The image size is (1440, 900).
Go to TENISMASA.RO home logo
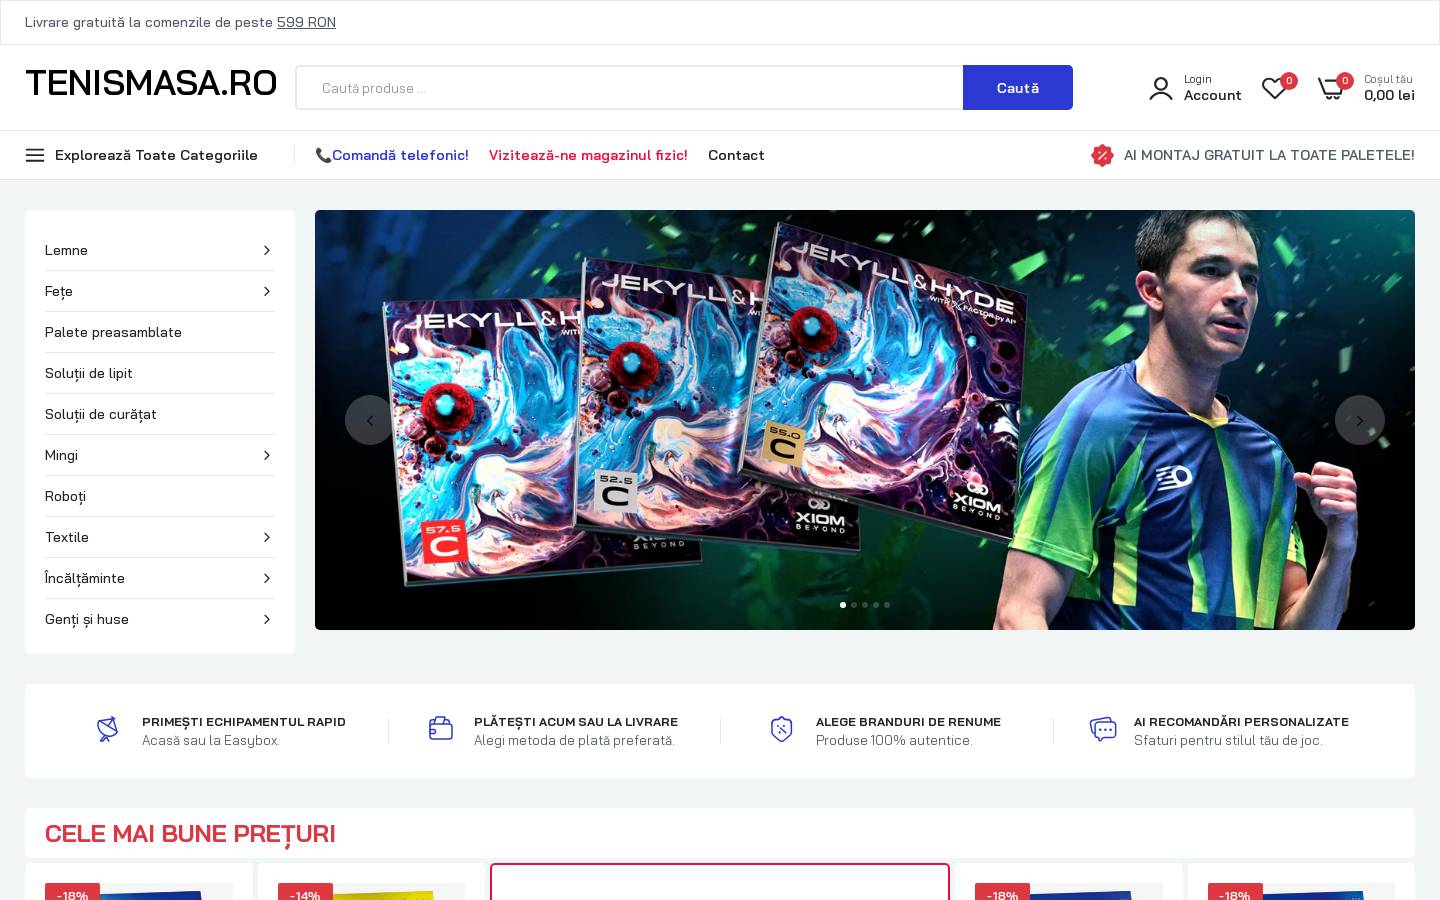[151, 83]
